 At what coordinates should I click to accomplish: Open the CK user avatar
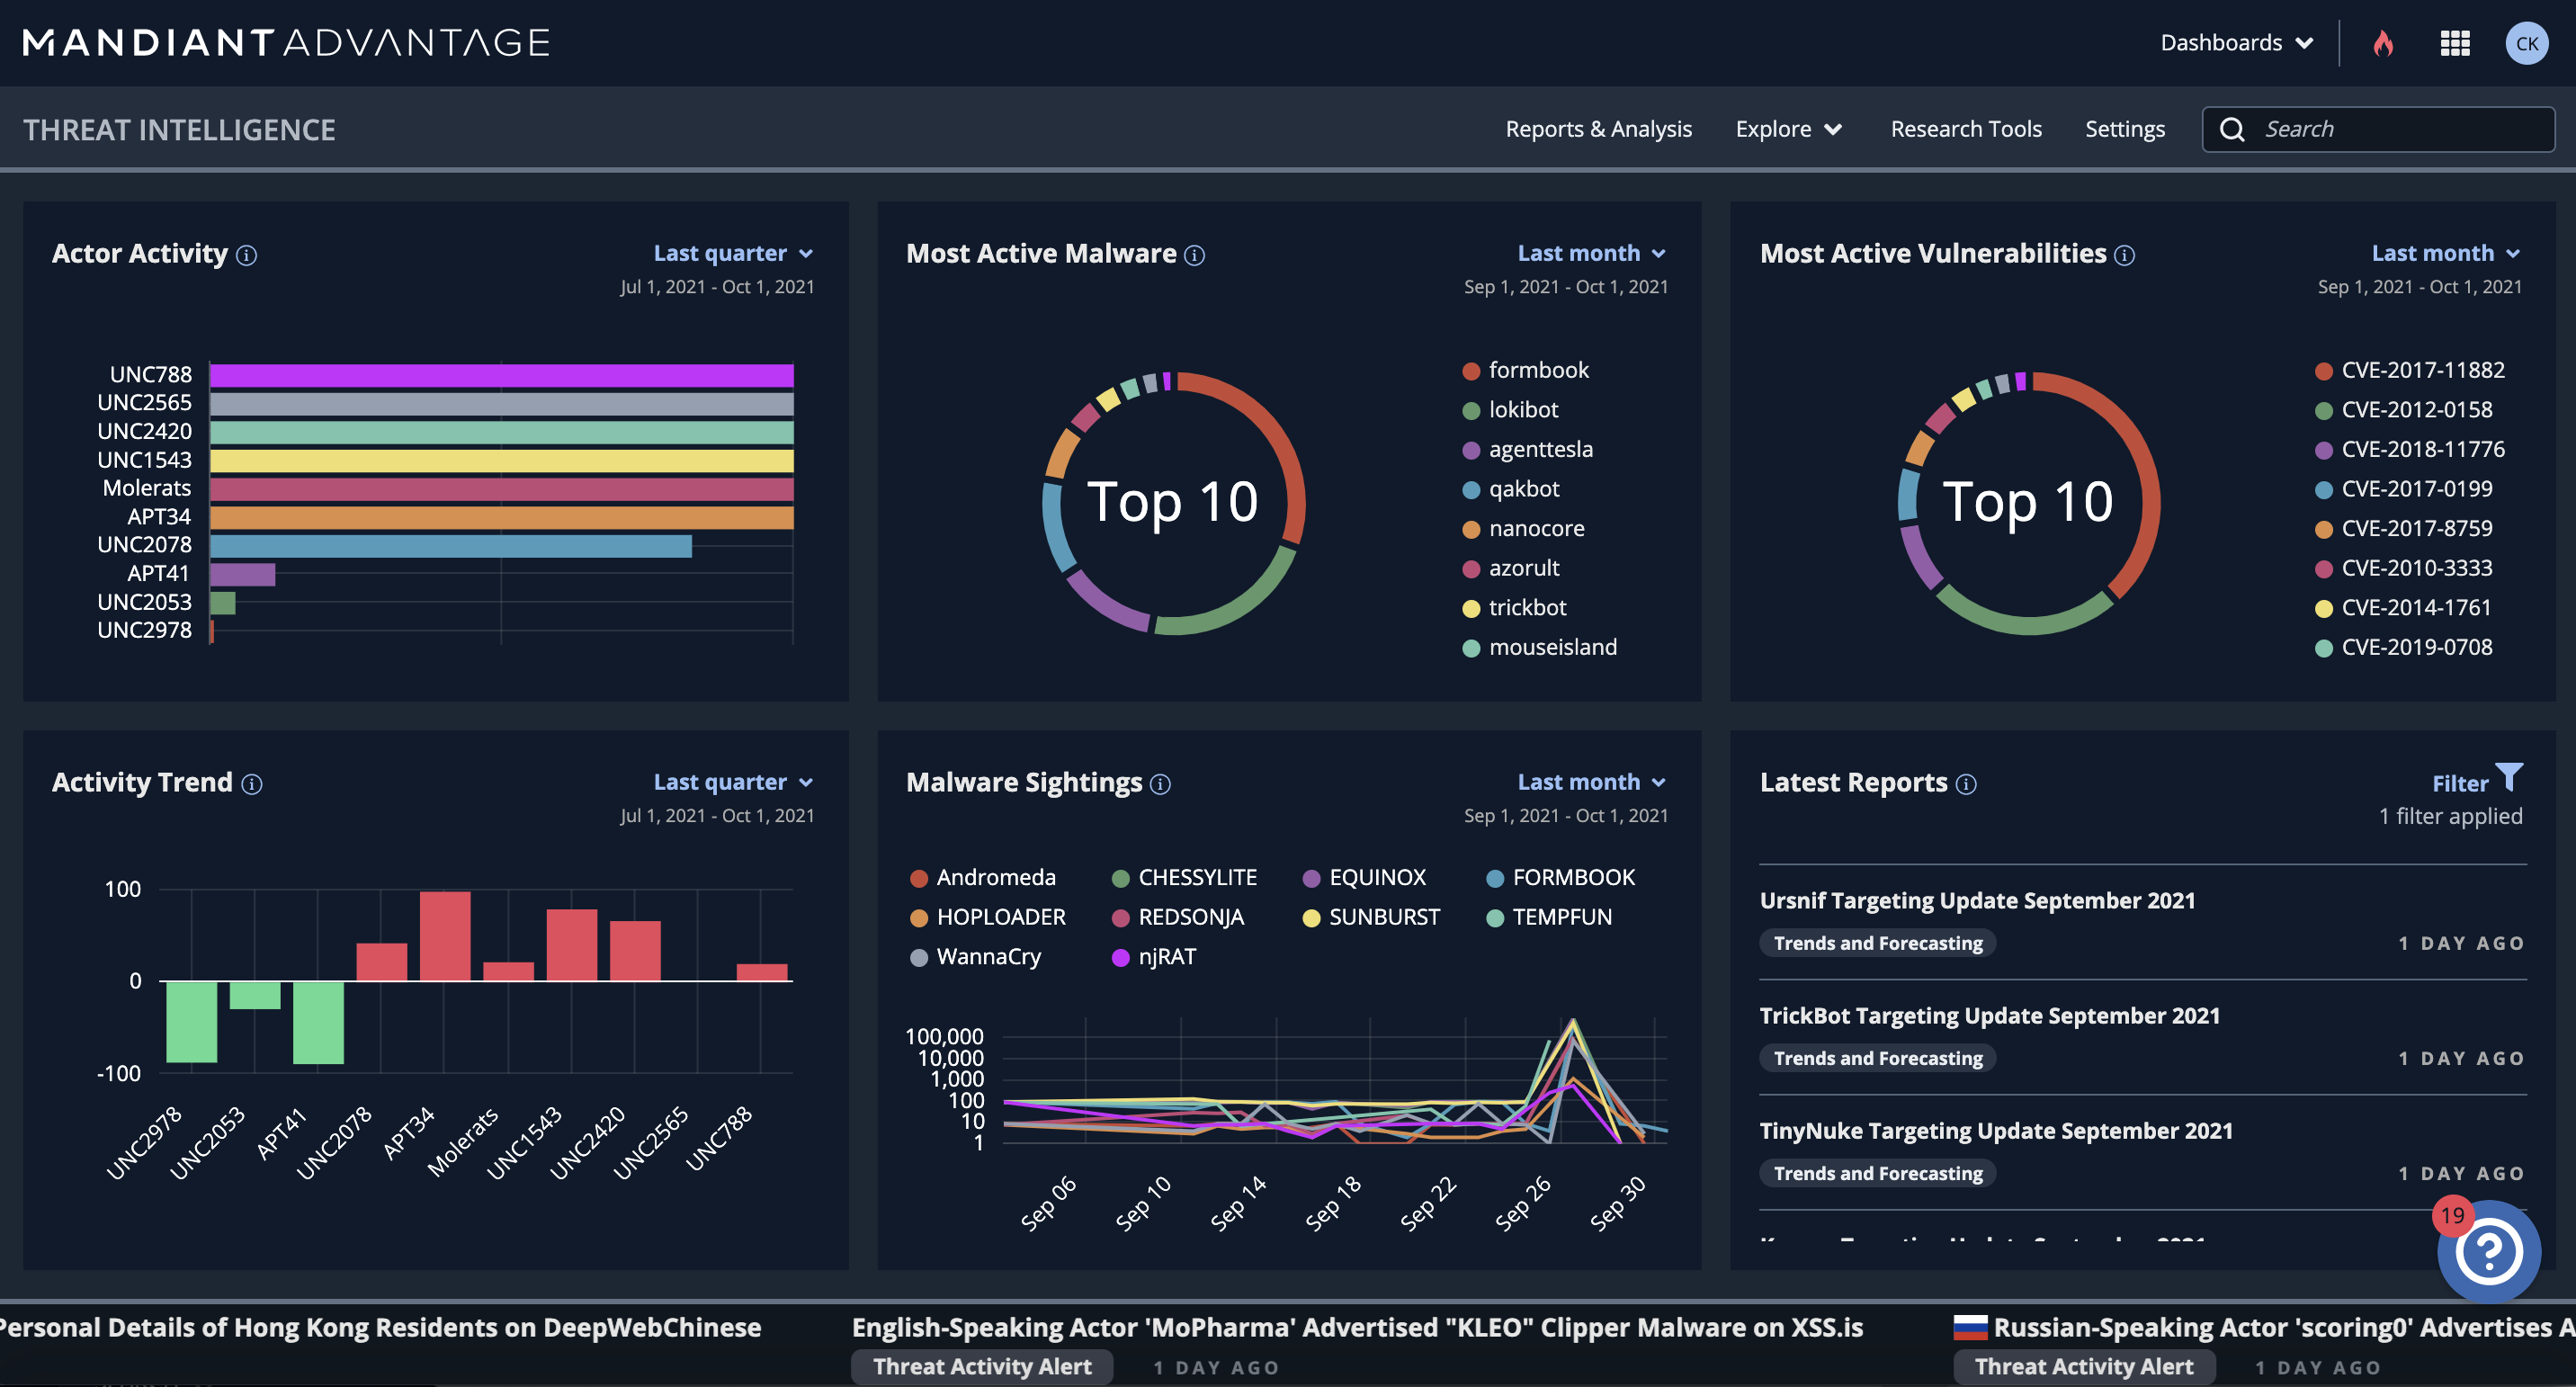click(2526, 43)
